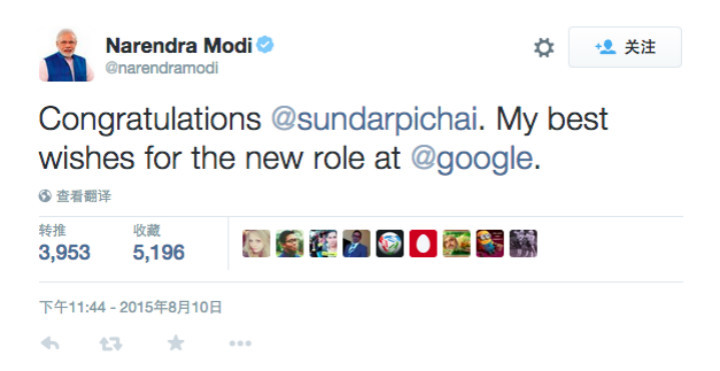This screenshot has height=371, width=720.
Task: Click the blonde woman avatar thumbnail
Action: 256,243
